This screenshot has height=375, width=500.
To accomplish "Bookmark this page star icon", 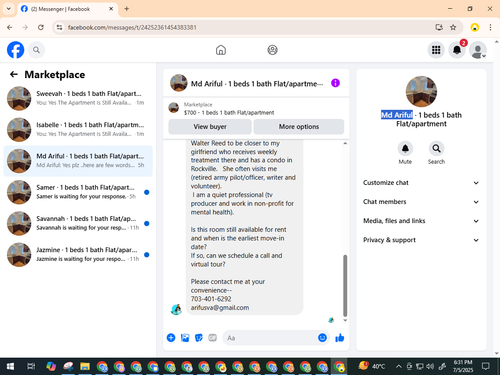I will click(453, 27).
